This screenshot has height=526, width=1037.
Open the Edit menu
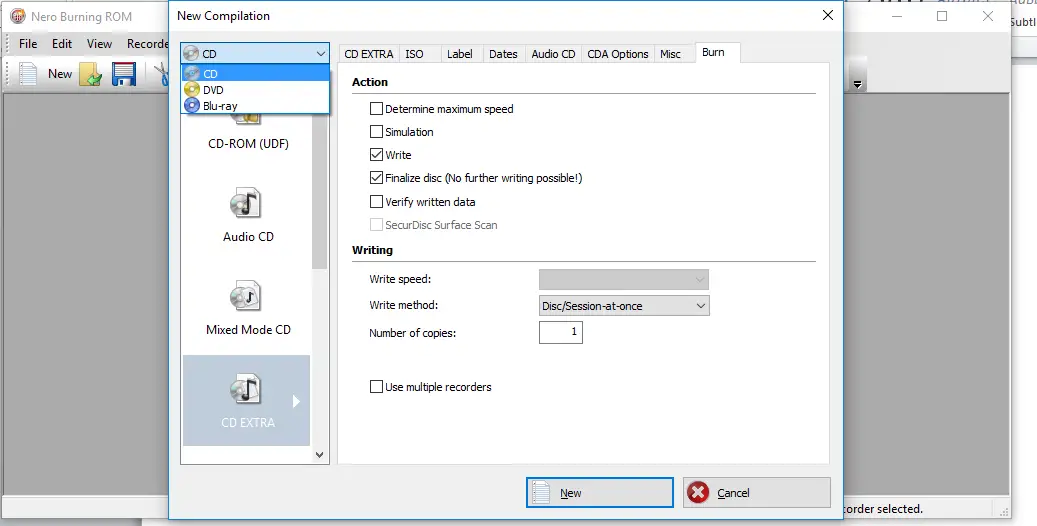click(x=62, y=44)
